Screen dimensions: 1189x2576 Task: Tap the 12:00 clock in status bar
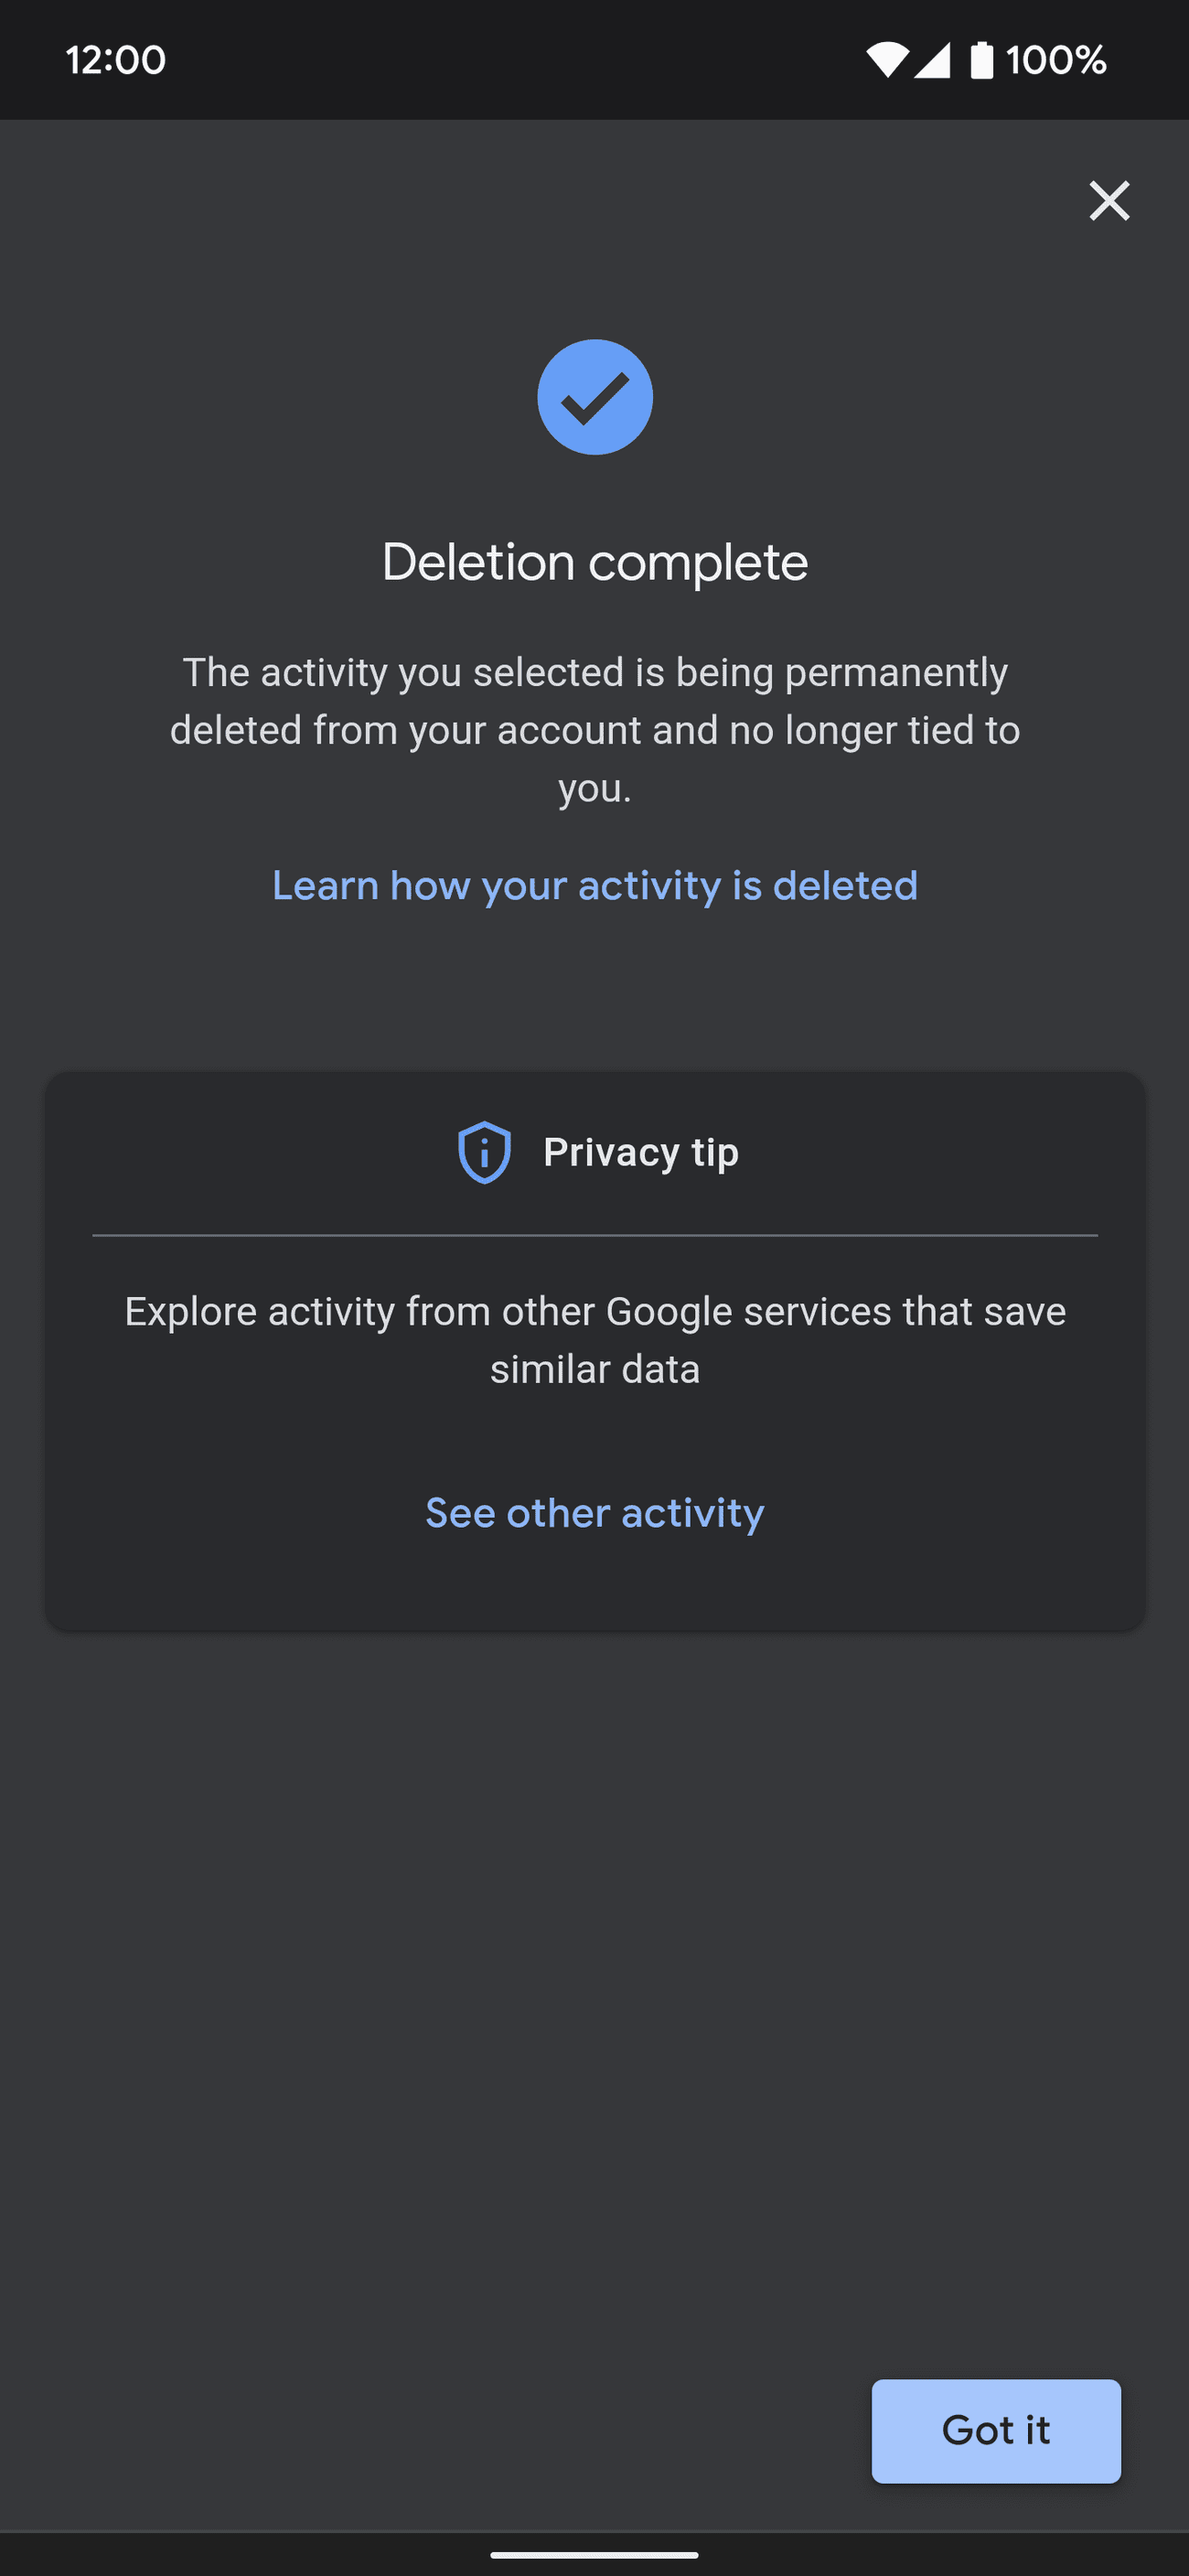(116, 60)
